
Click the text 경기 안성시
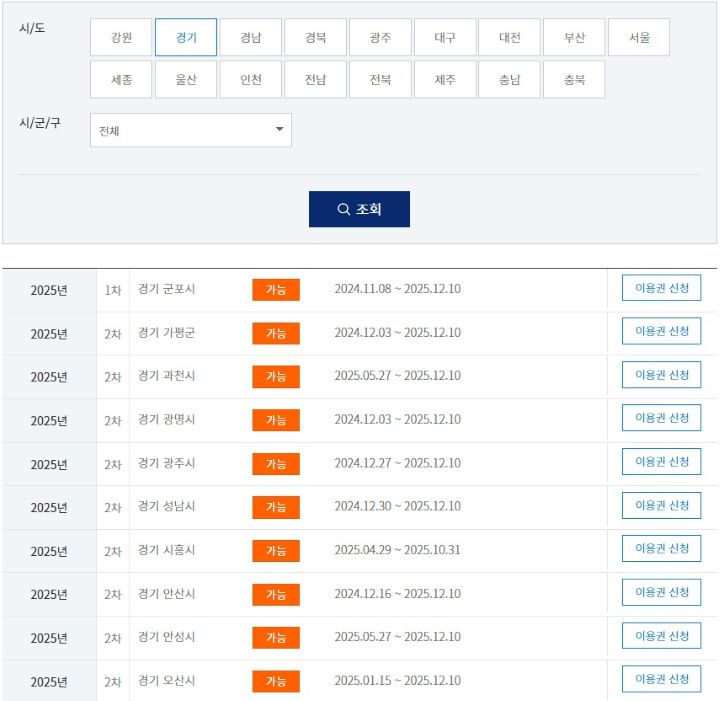(167, 637)
